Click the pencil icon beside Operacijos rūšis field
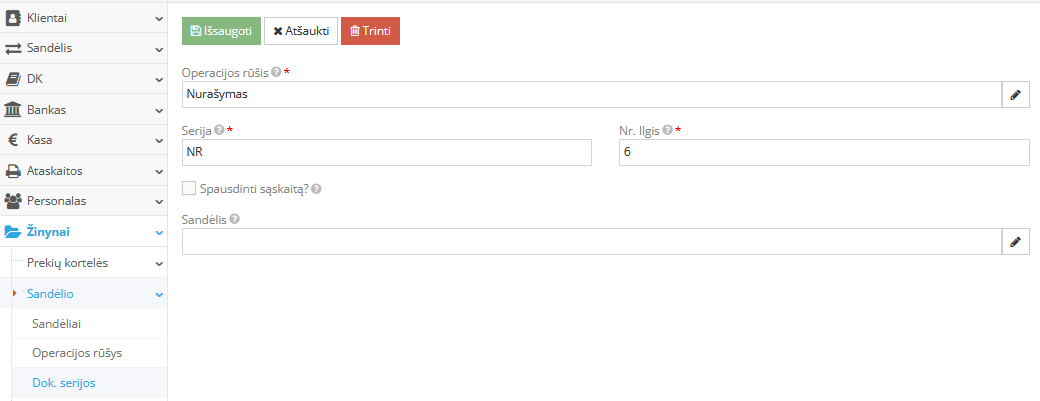The height and width of the screenshot is (401, 1040). 1015,94
